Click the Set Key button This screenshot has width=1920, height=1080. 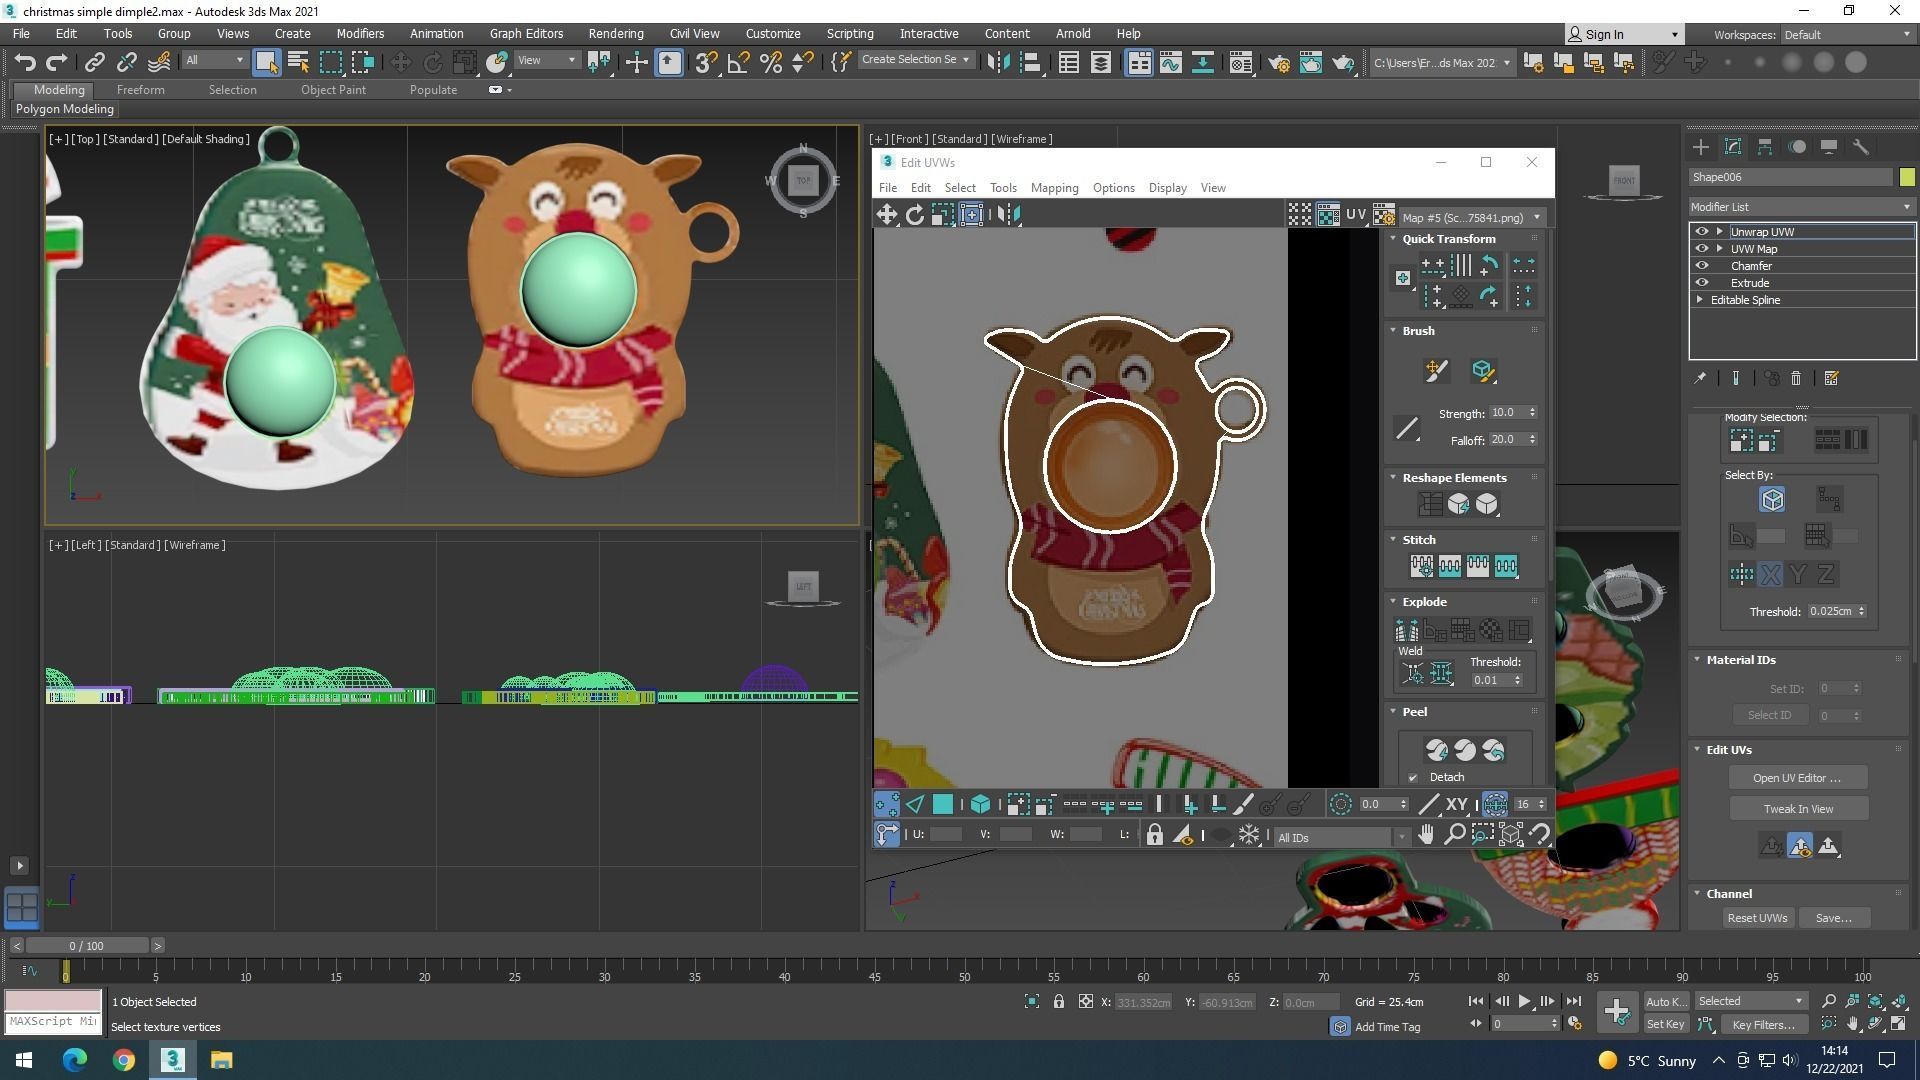point(1665,1024)
